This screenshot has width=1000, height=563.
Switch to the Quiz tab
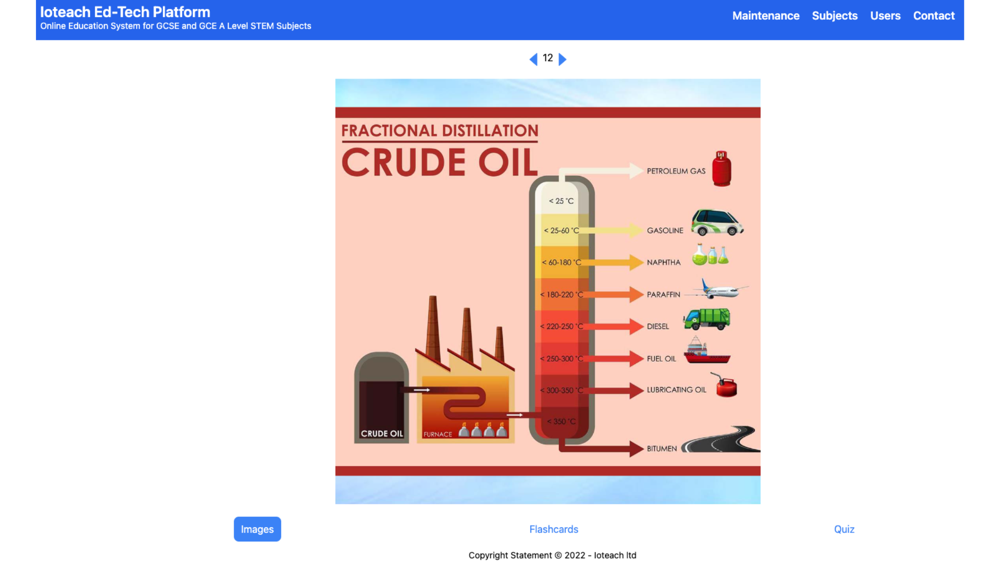tap(844, 529)
